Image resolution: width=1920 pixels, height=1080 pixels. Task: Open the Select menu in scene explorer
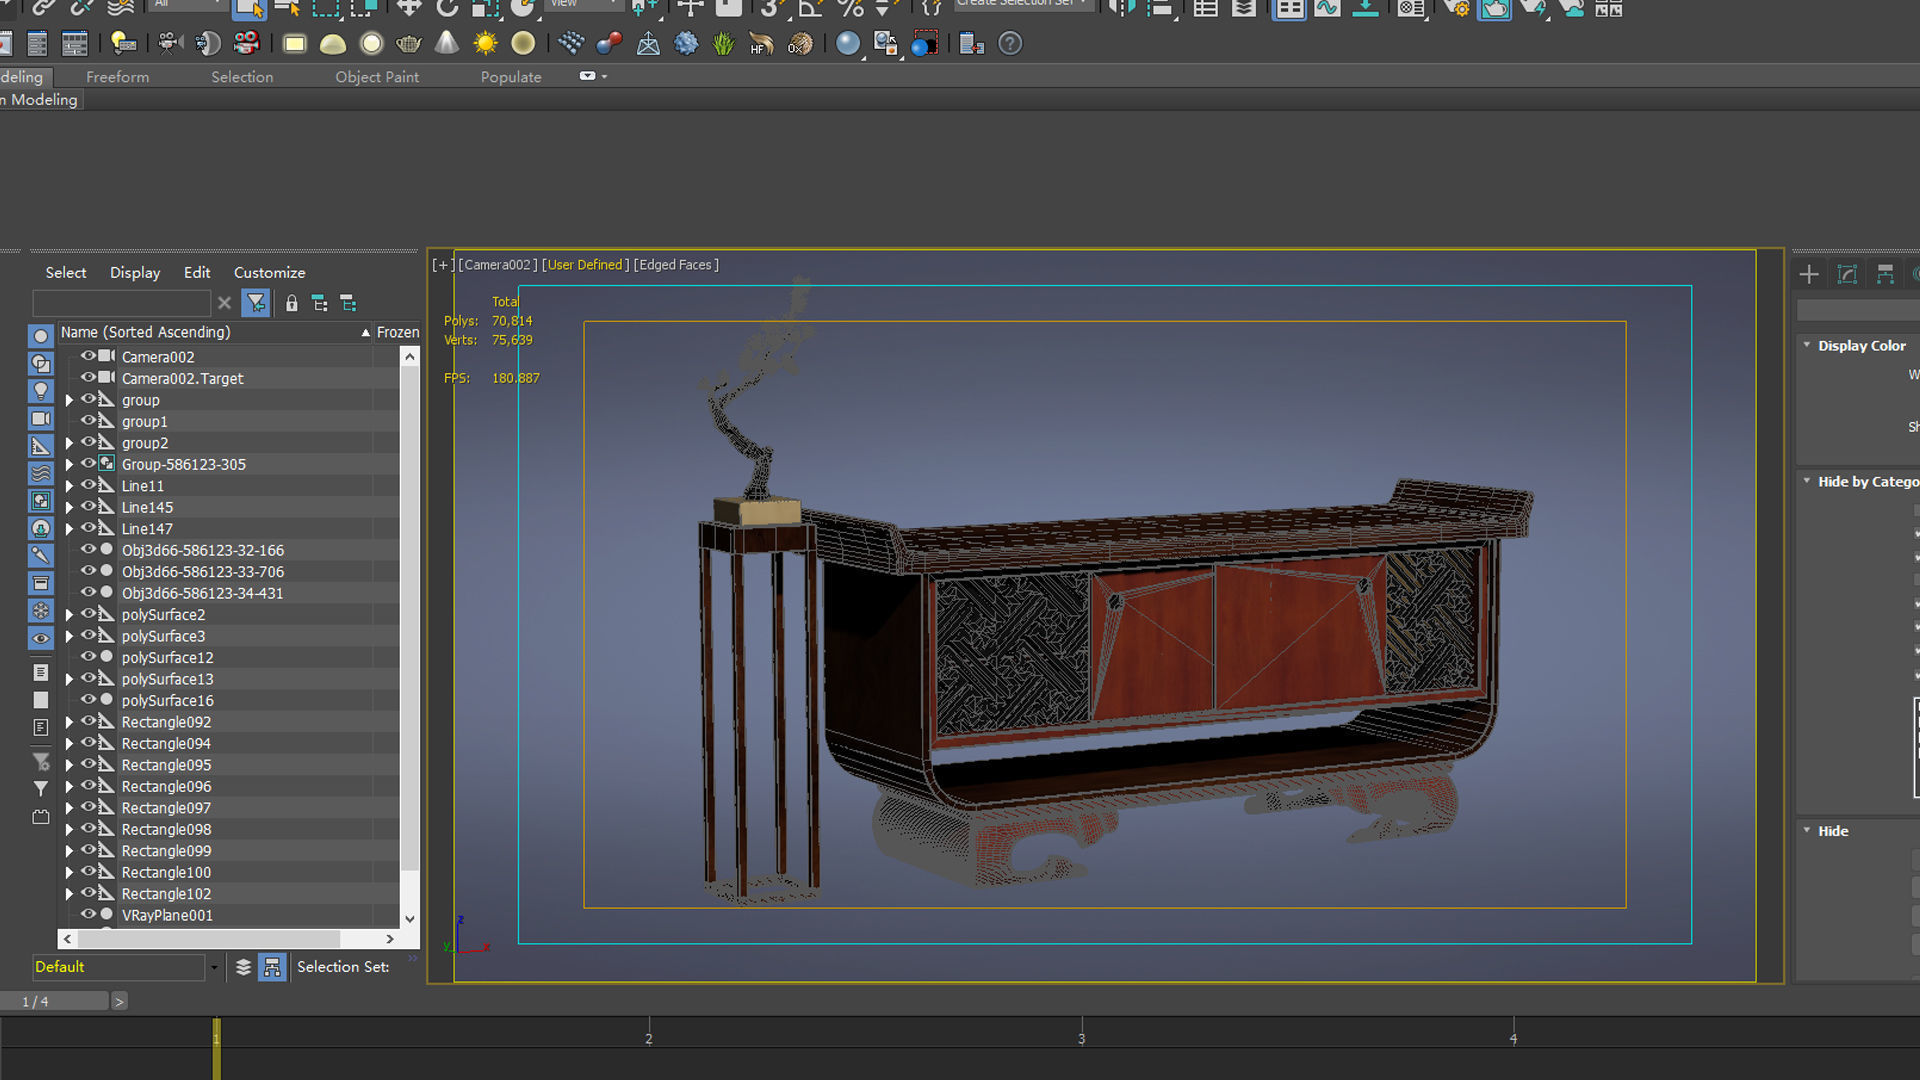click(x=66, y=272)
